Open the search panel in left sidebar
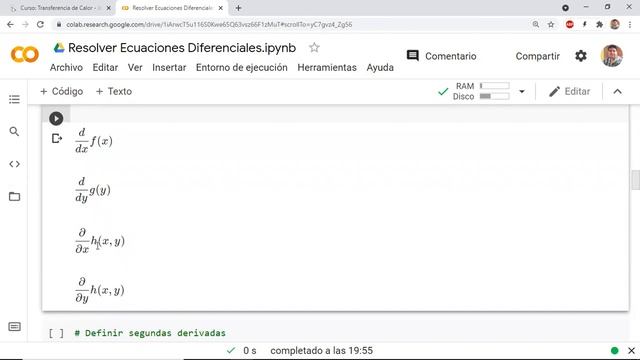640x360 pixels. tap(14, 131)
